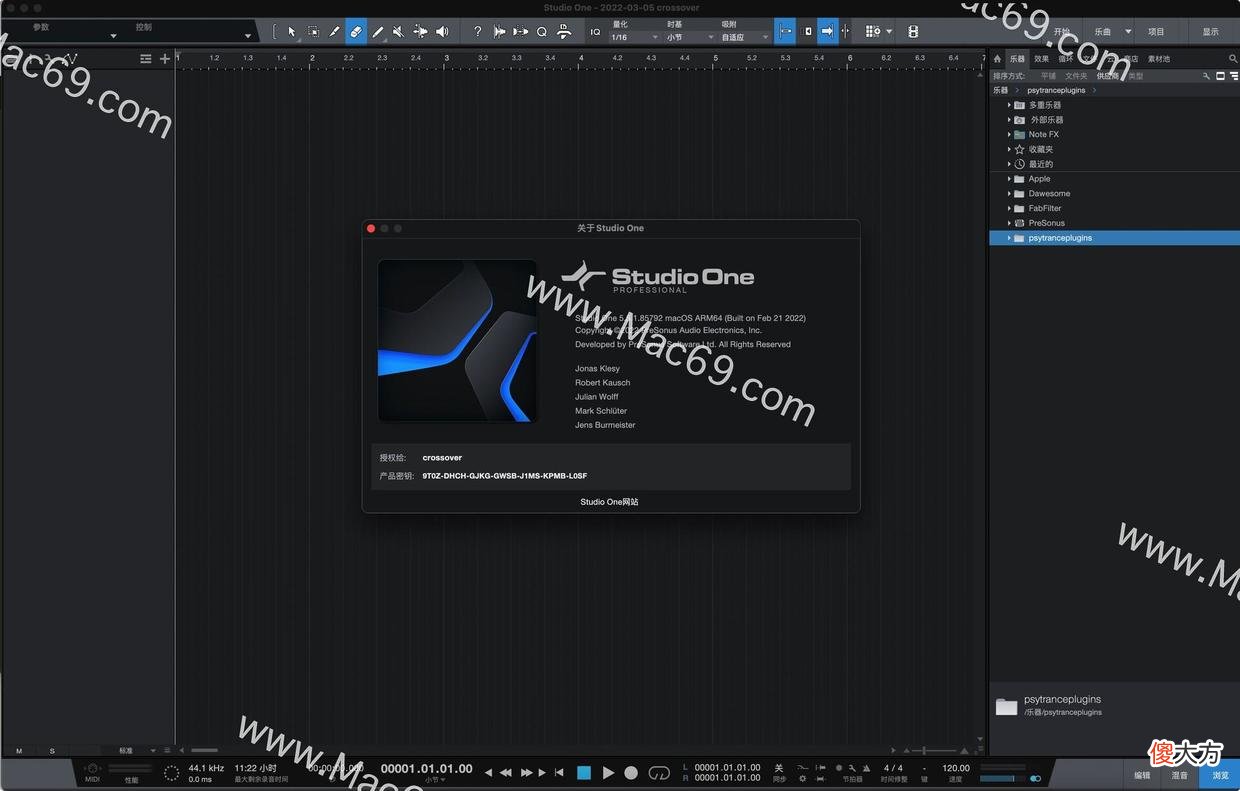This screenshot has height=791, width=1240.
Task: Click the Stop transport button
Action: point(584,772)
